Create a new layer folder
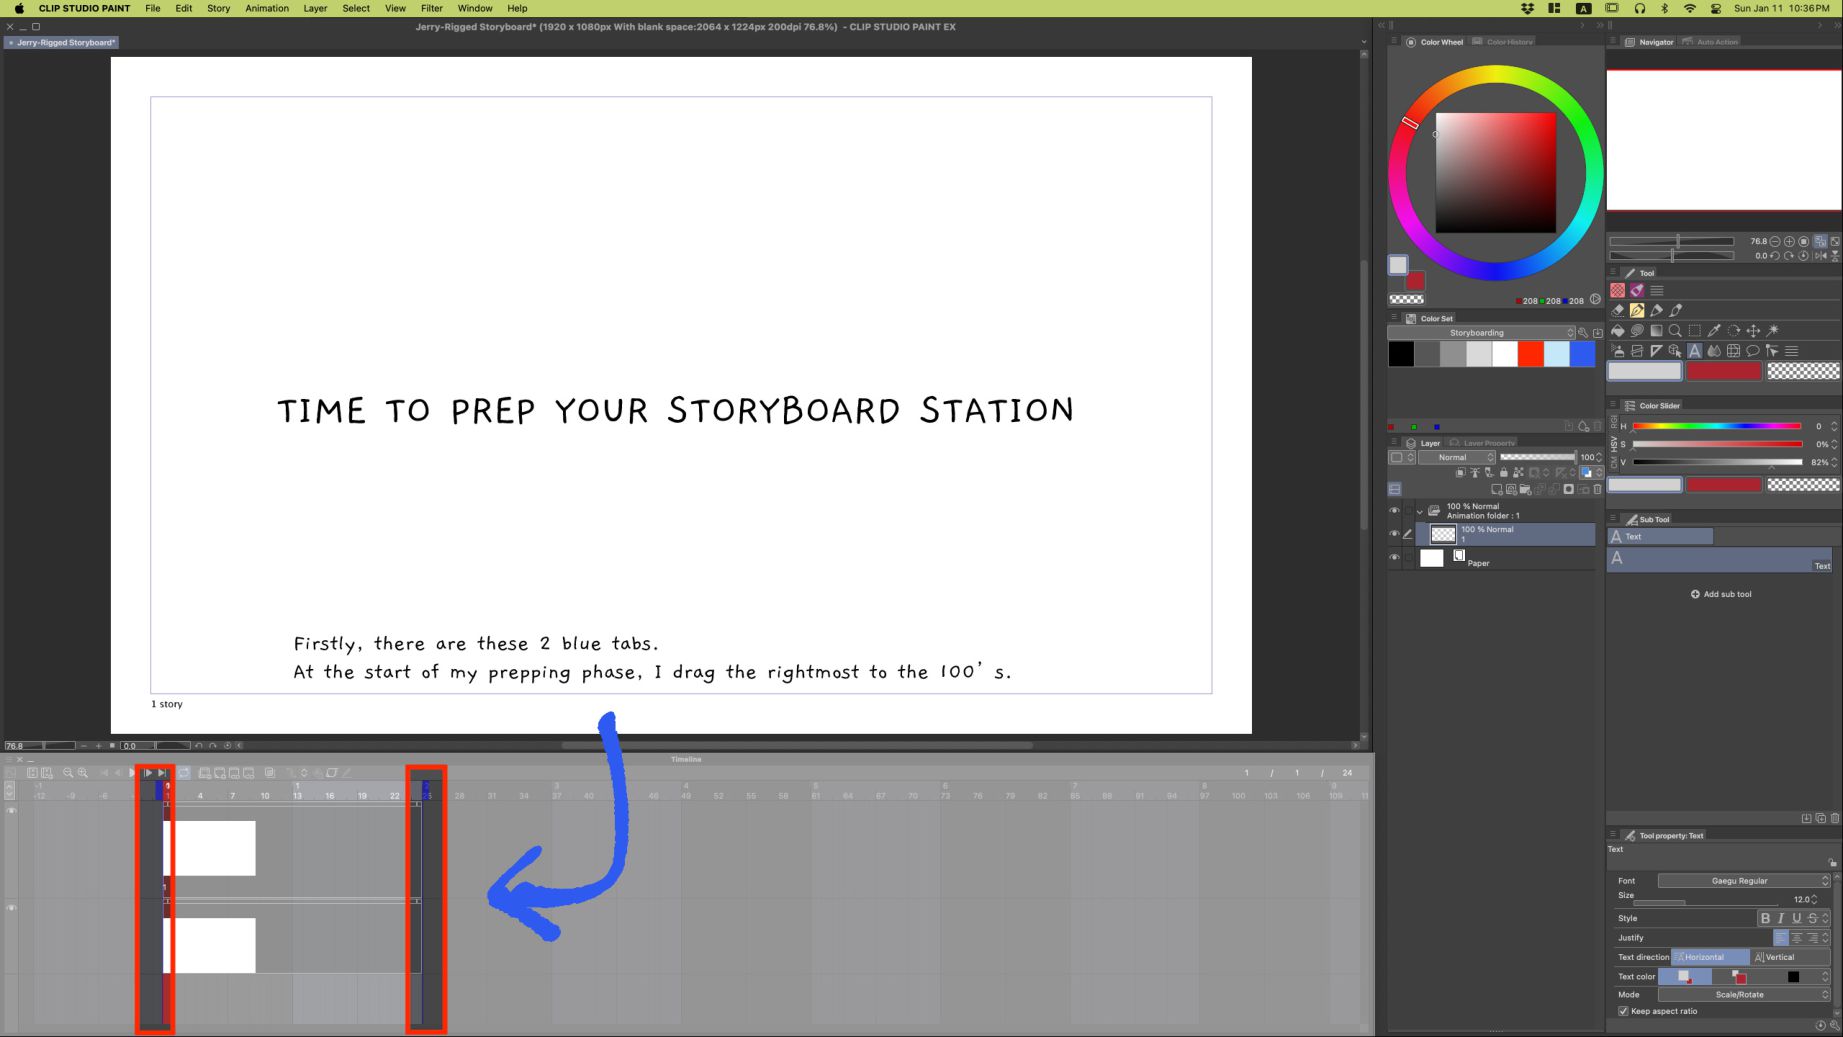The width and height of the screenshot is (1843, 1037). coord(1525,490)
